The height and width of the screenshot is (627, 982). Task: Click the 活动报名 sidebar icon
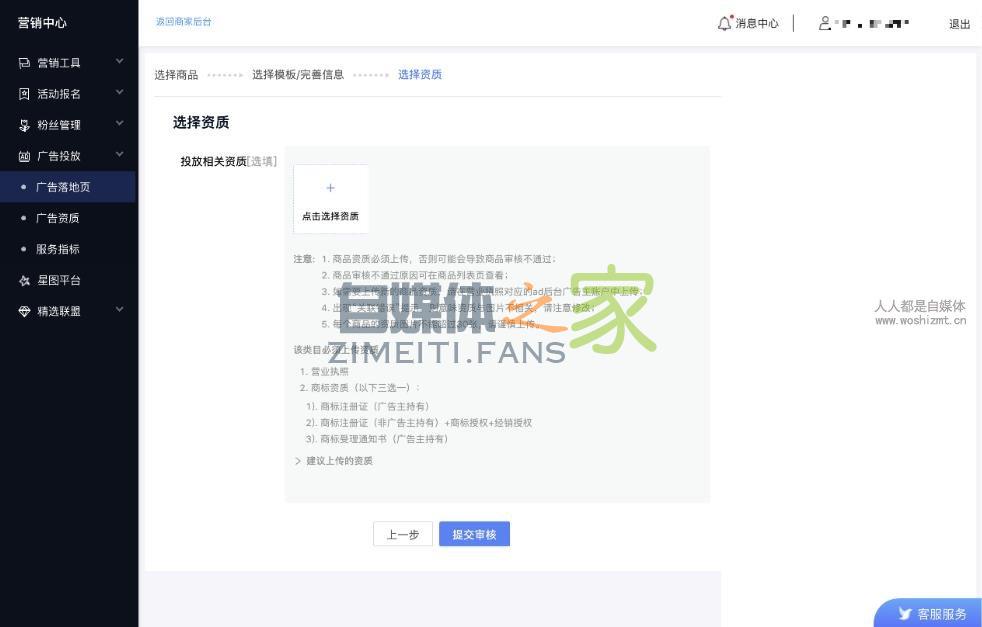pyautogui.click(x=24, y=94)
